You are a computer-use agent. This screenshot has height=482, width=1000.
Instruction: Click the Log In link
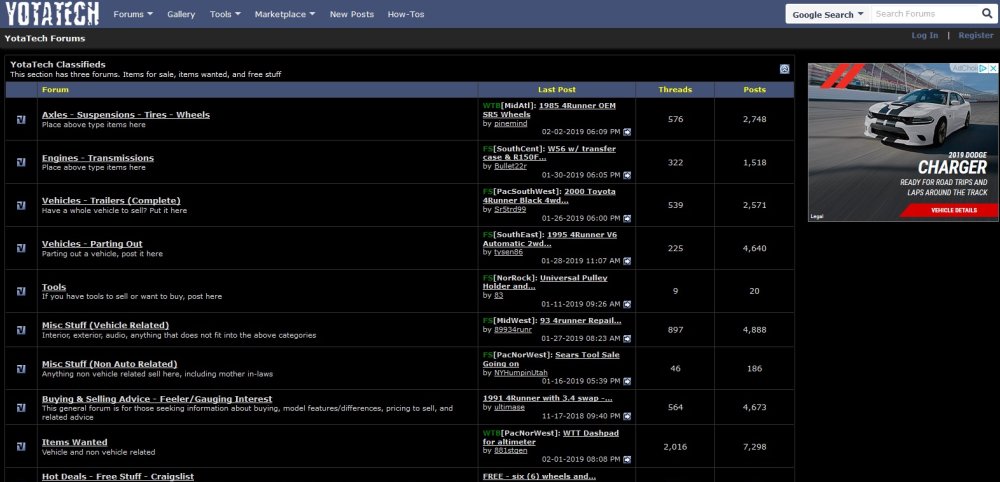click(925, 35)
